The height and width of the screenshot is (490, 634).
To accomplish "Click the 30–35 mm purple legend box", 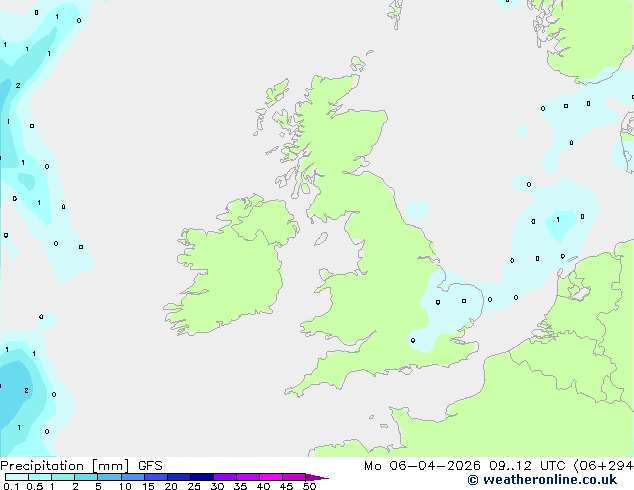I will click(x=224, y=477).
